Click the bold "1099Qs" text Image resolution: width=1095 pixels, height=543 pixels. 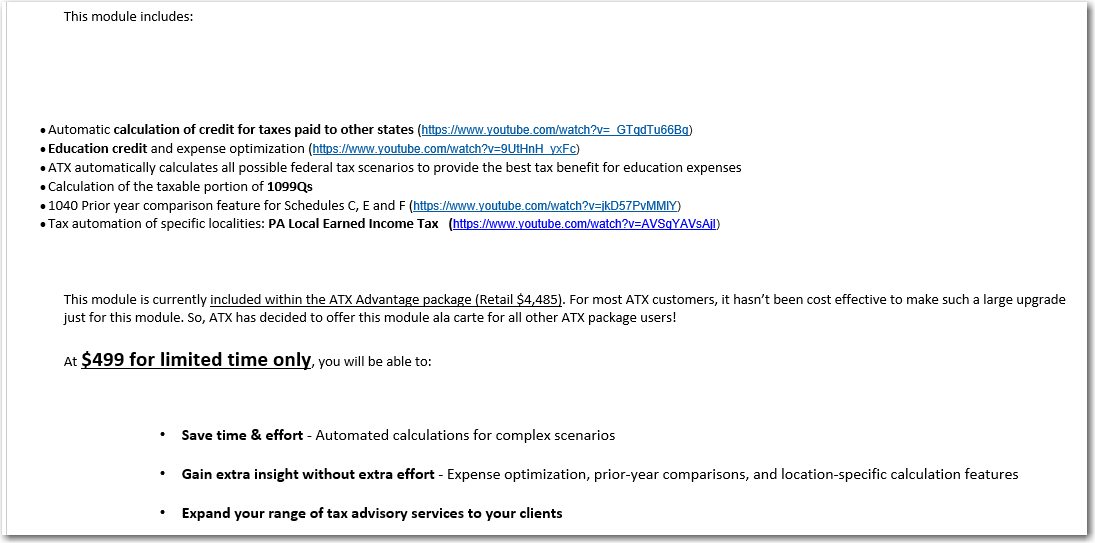click(x=290, y=186)
